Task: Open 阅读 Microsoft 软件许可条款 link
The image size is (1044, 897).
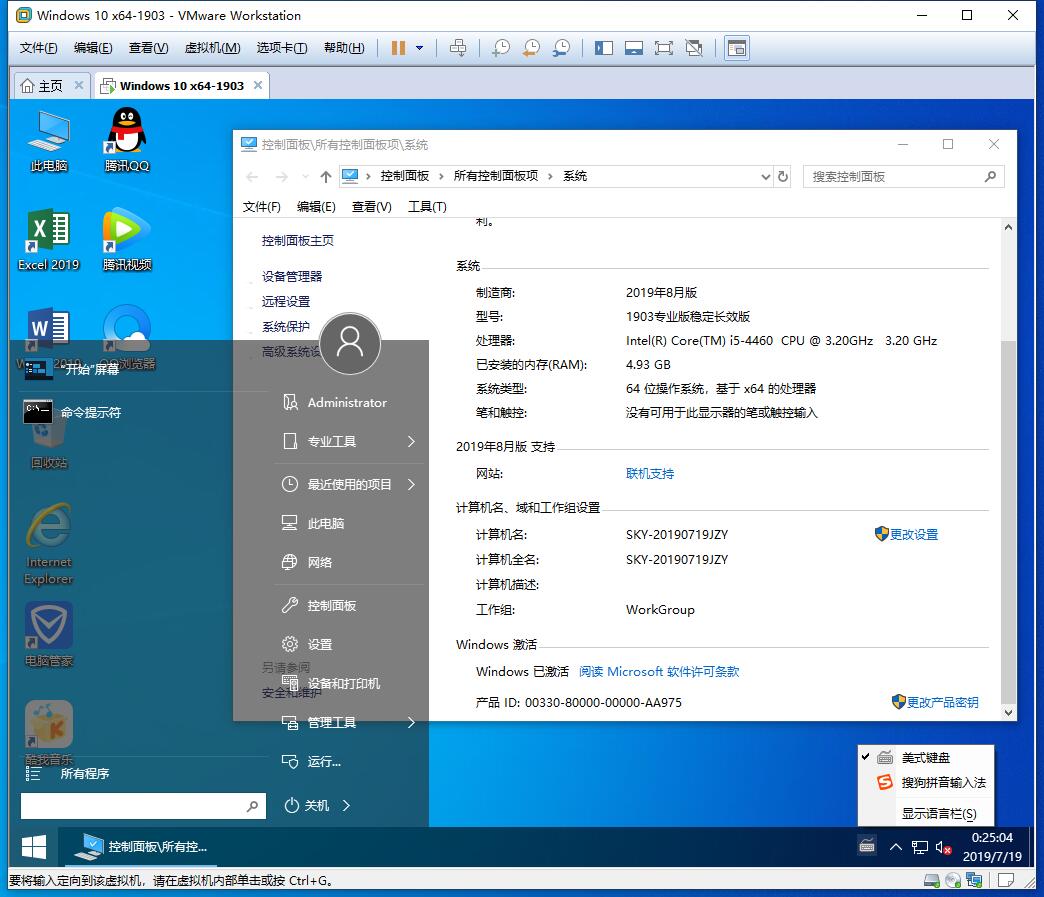Action: (x=659, y=671)
